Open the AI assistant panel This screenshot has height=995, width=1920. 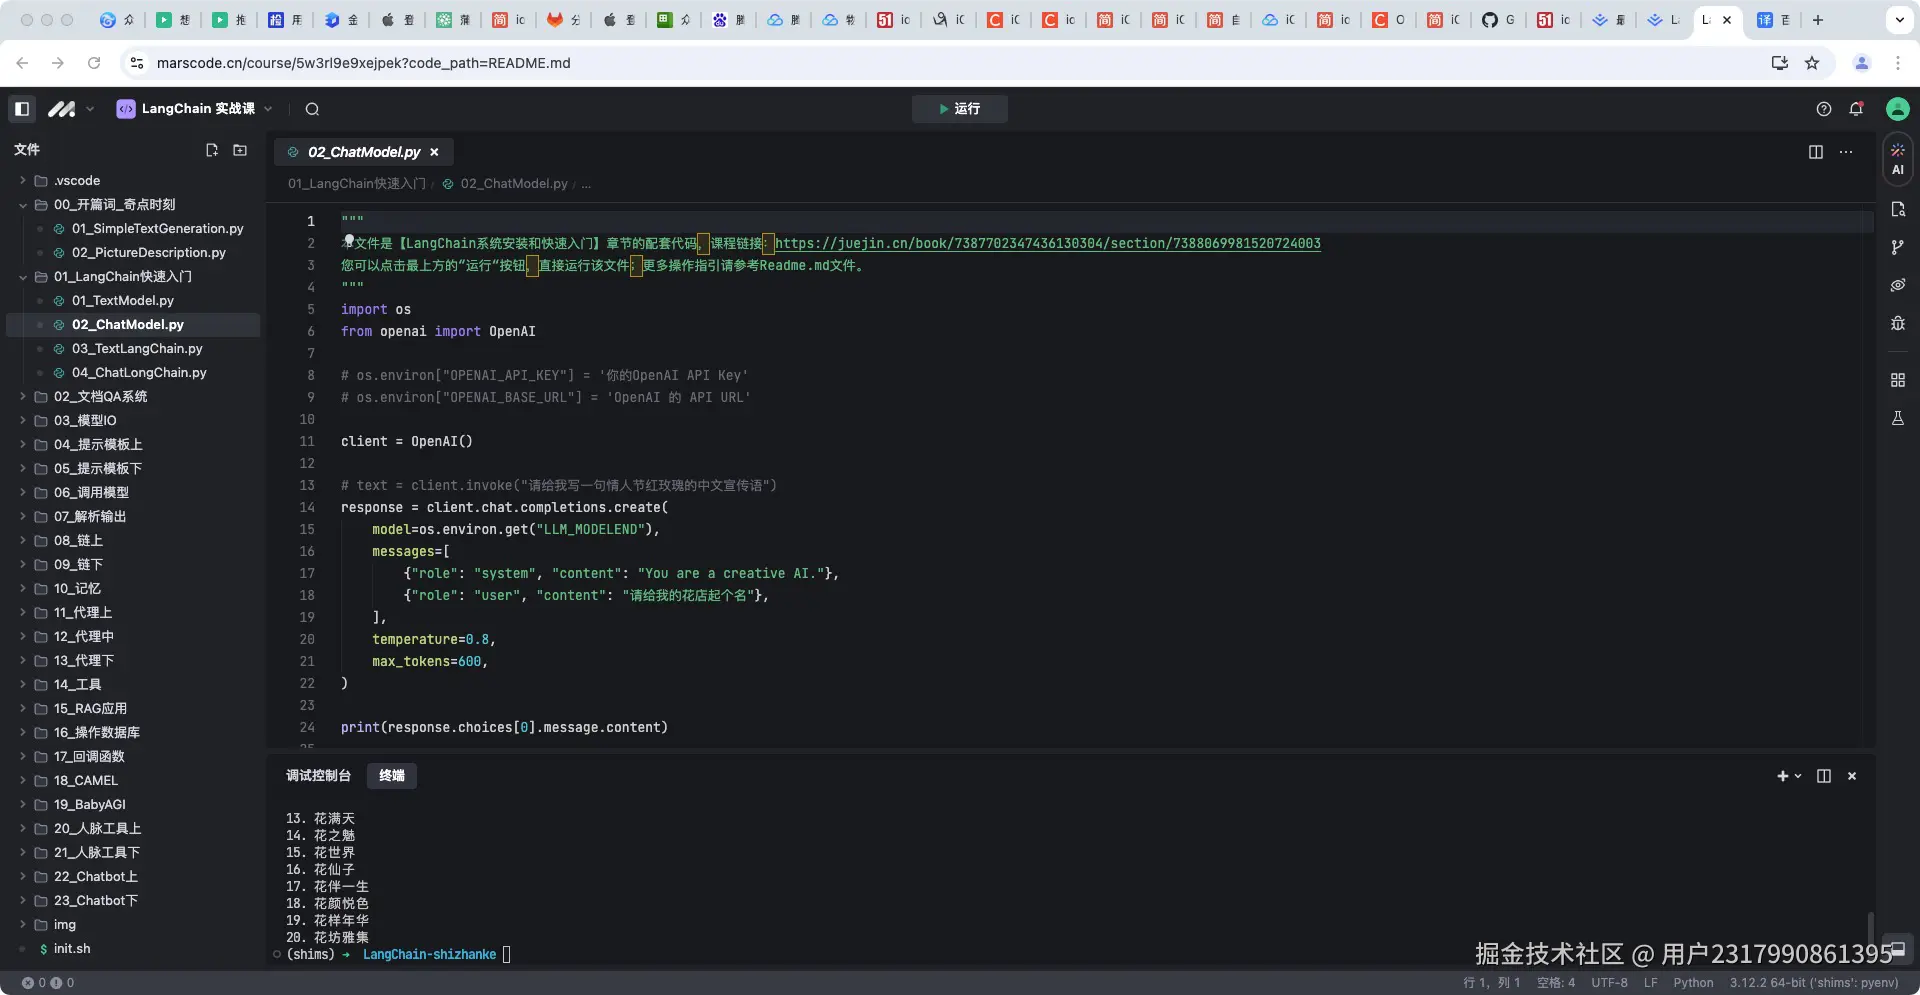point(1897,159)
